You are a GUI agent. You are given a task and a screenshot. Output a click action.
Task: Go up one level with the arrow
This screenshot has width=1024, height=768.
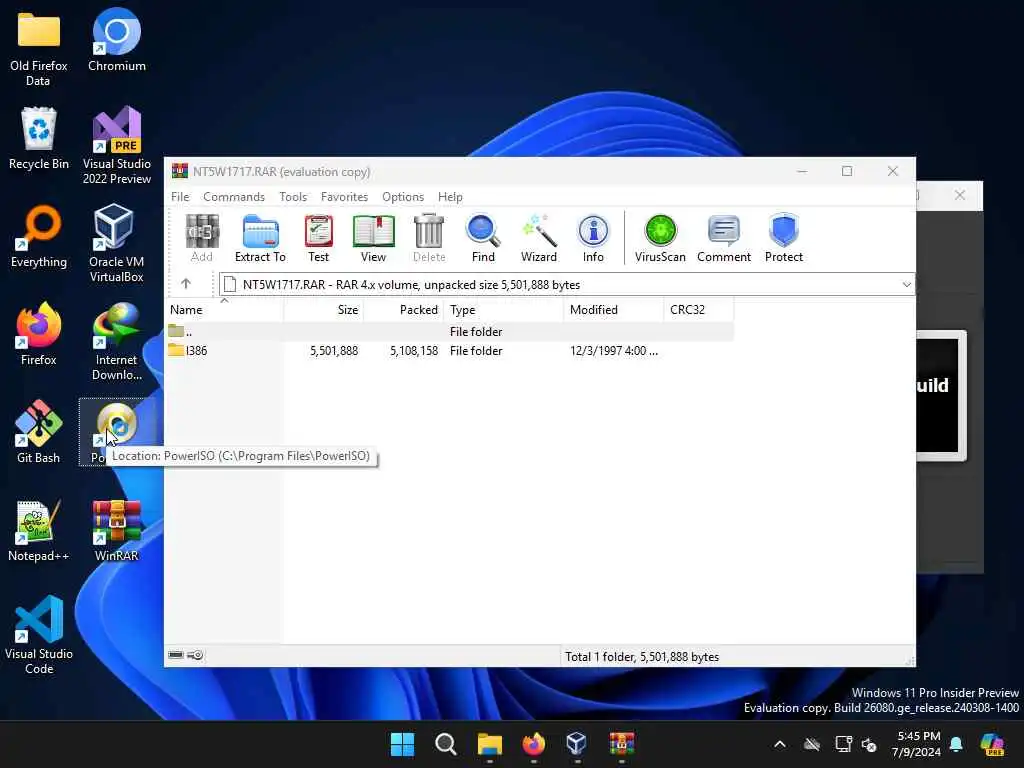click(186, 283)
